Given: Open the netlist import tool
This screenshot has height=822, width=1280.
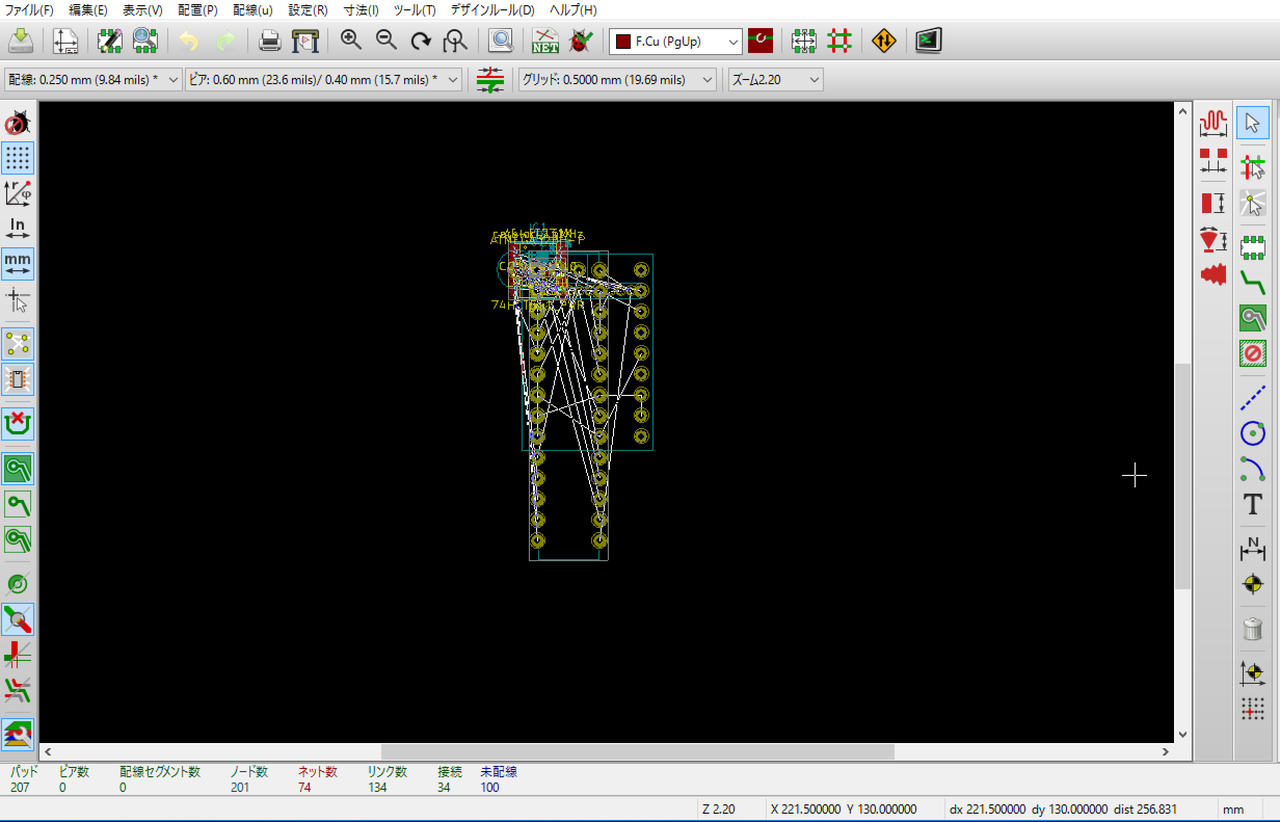Looking at the screenshot, I should (x=545, y=41).
